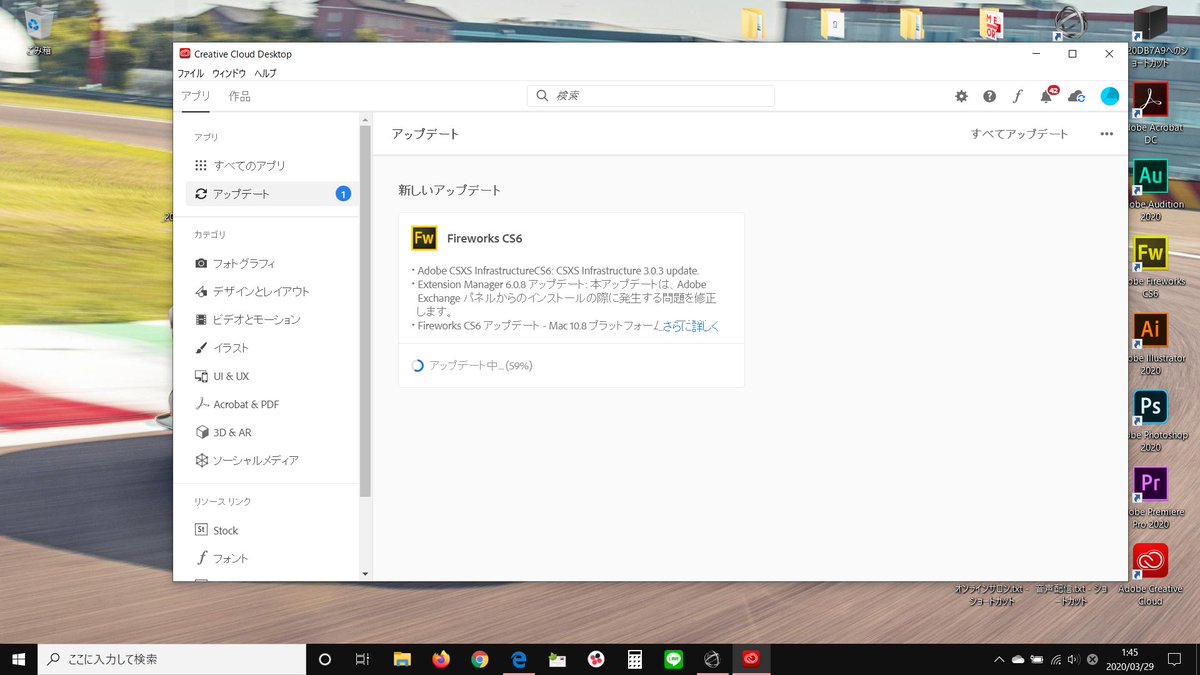Open Adobe Acrobat DC desktop shortcut
This screenshot has height=675, width=1200.
1150,114
